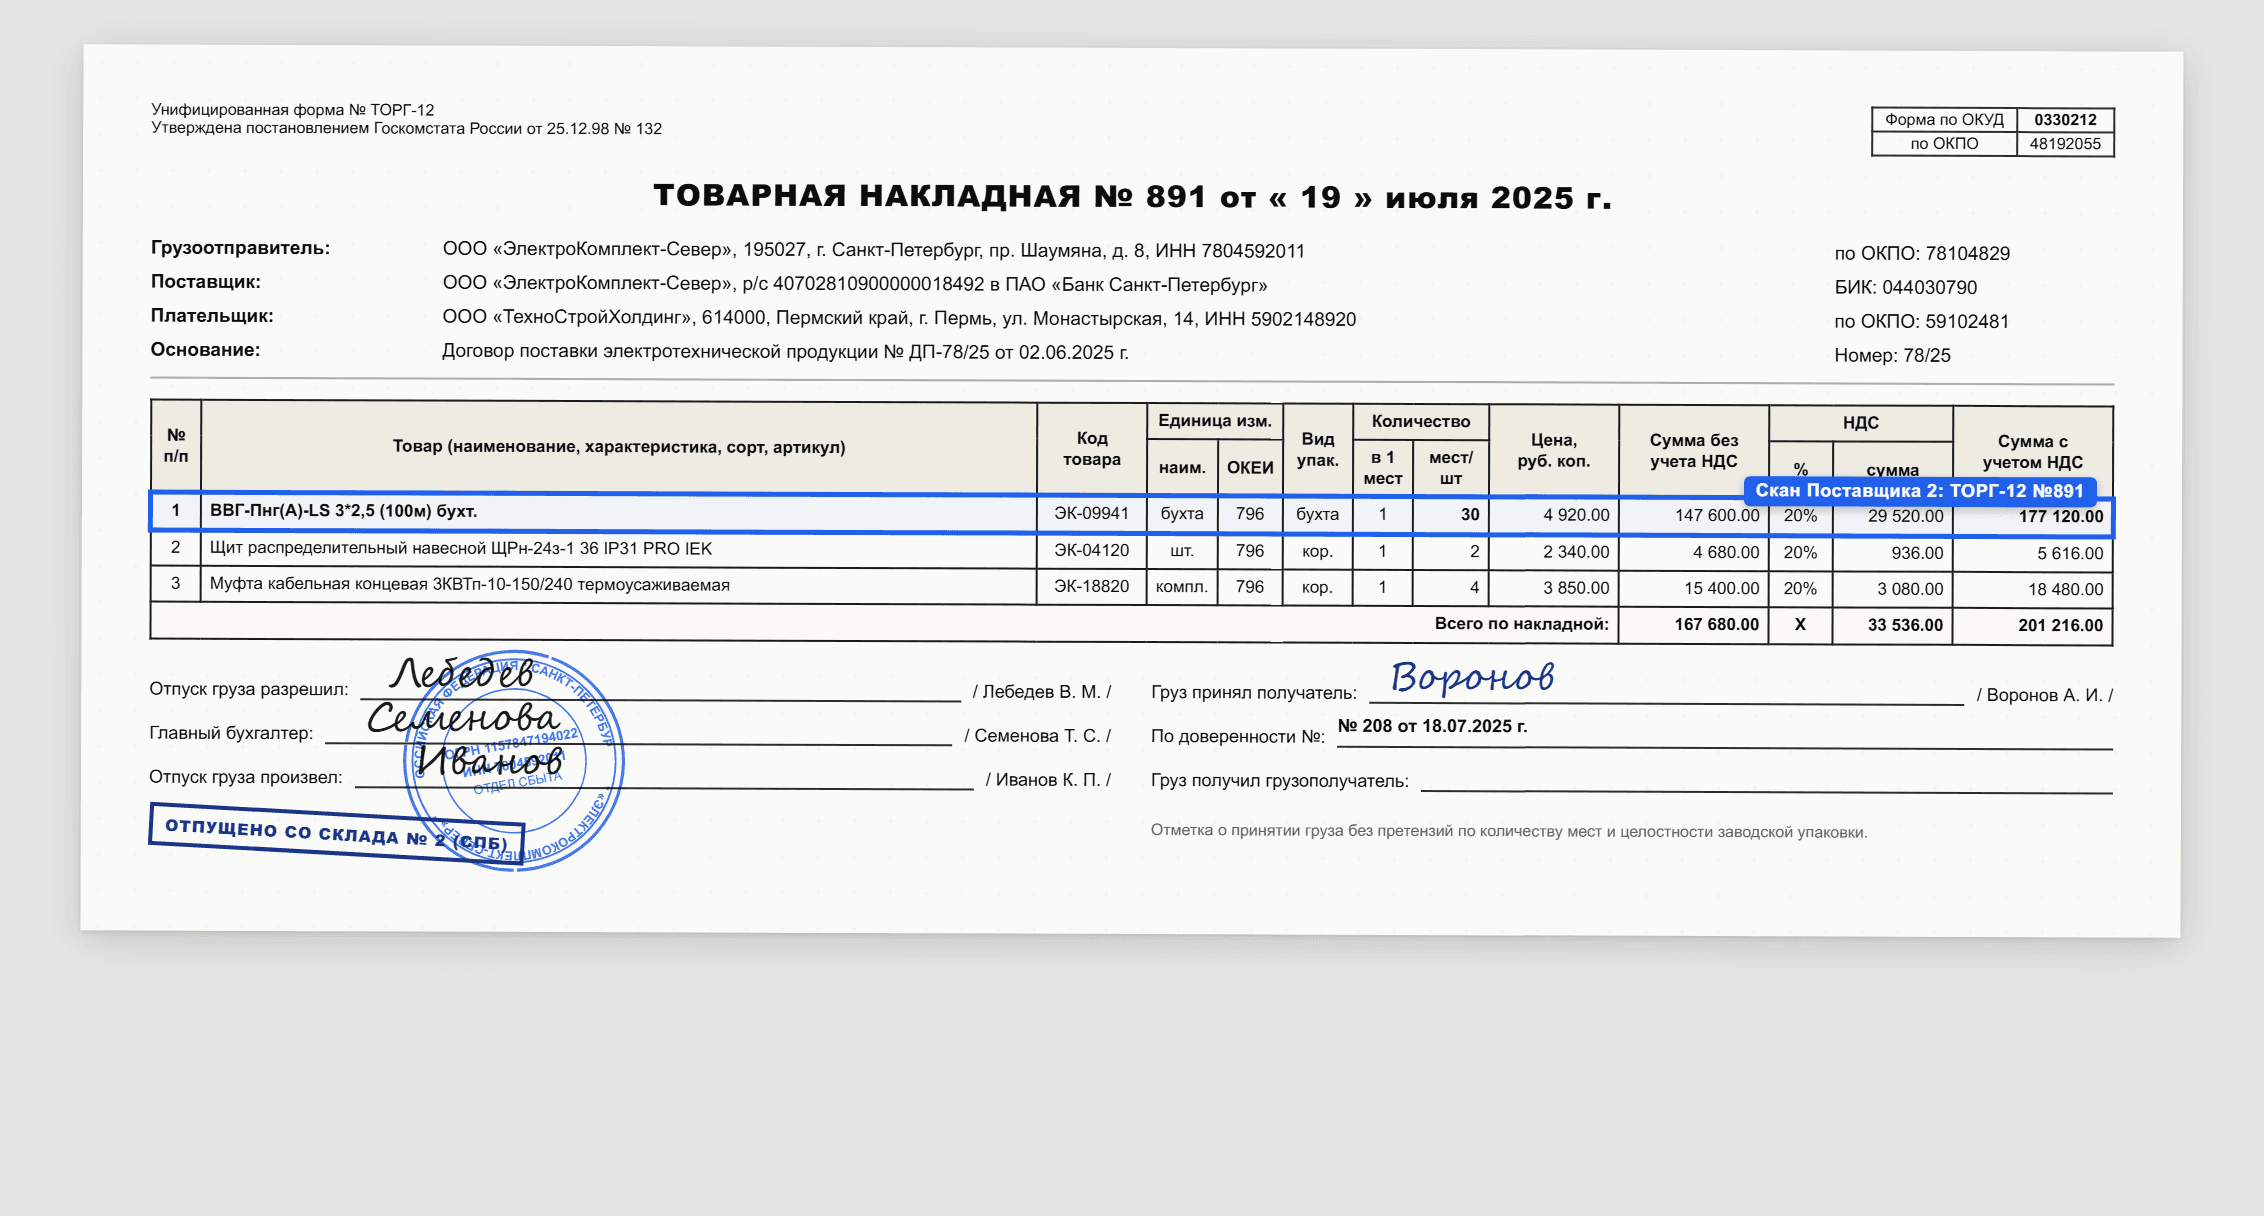The height and width of the screenshot is (1216, 2264).
Task: Click the price cell '2 340.00'
Action: click(x=1576, y=552)
